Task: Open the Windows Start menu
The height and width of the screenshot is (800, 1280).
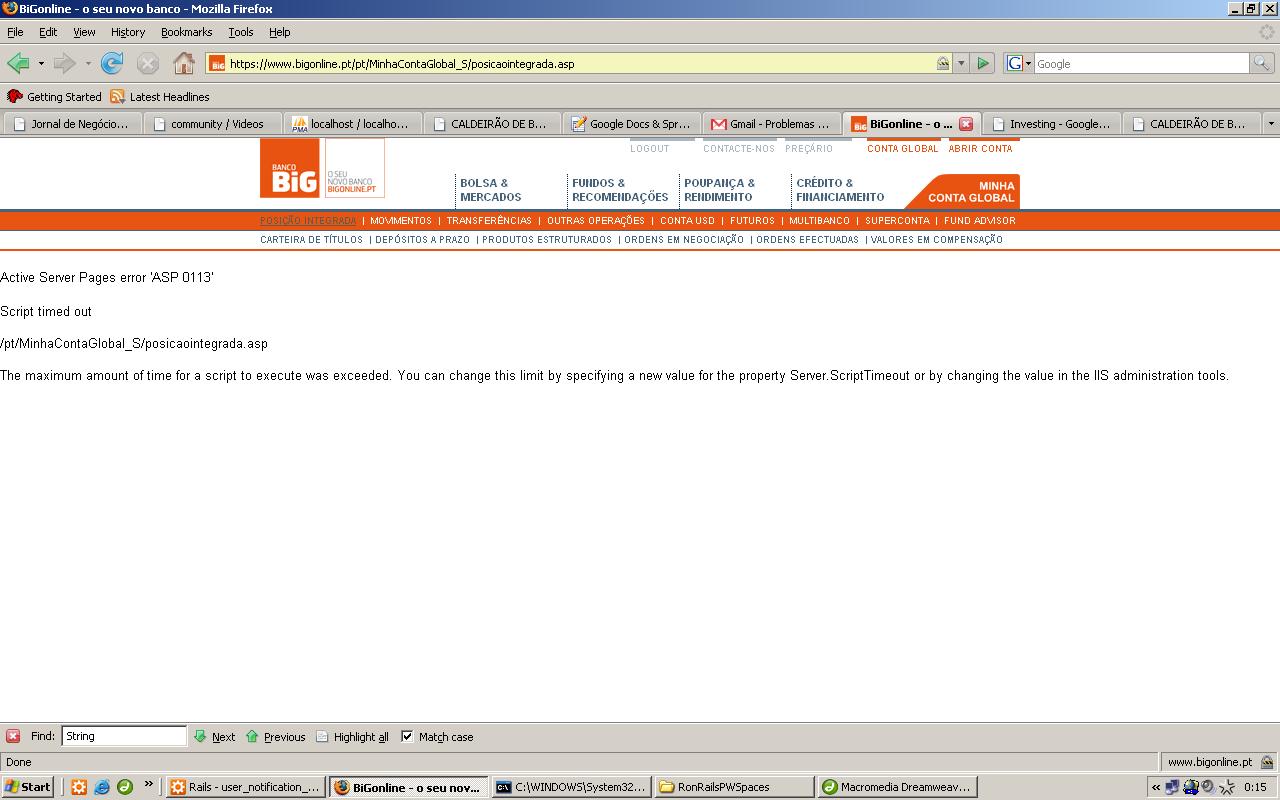Action: (x=28, y=787)
